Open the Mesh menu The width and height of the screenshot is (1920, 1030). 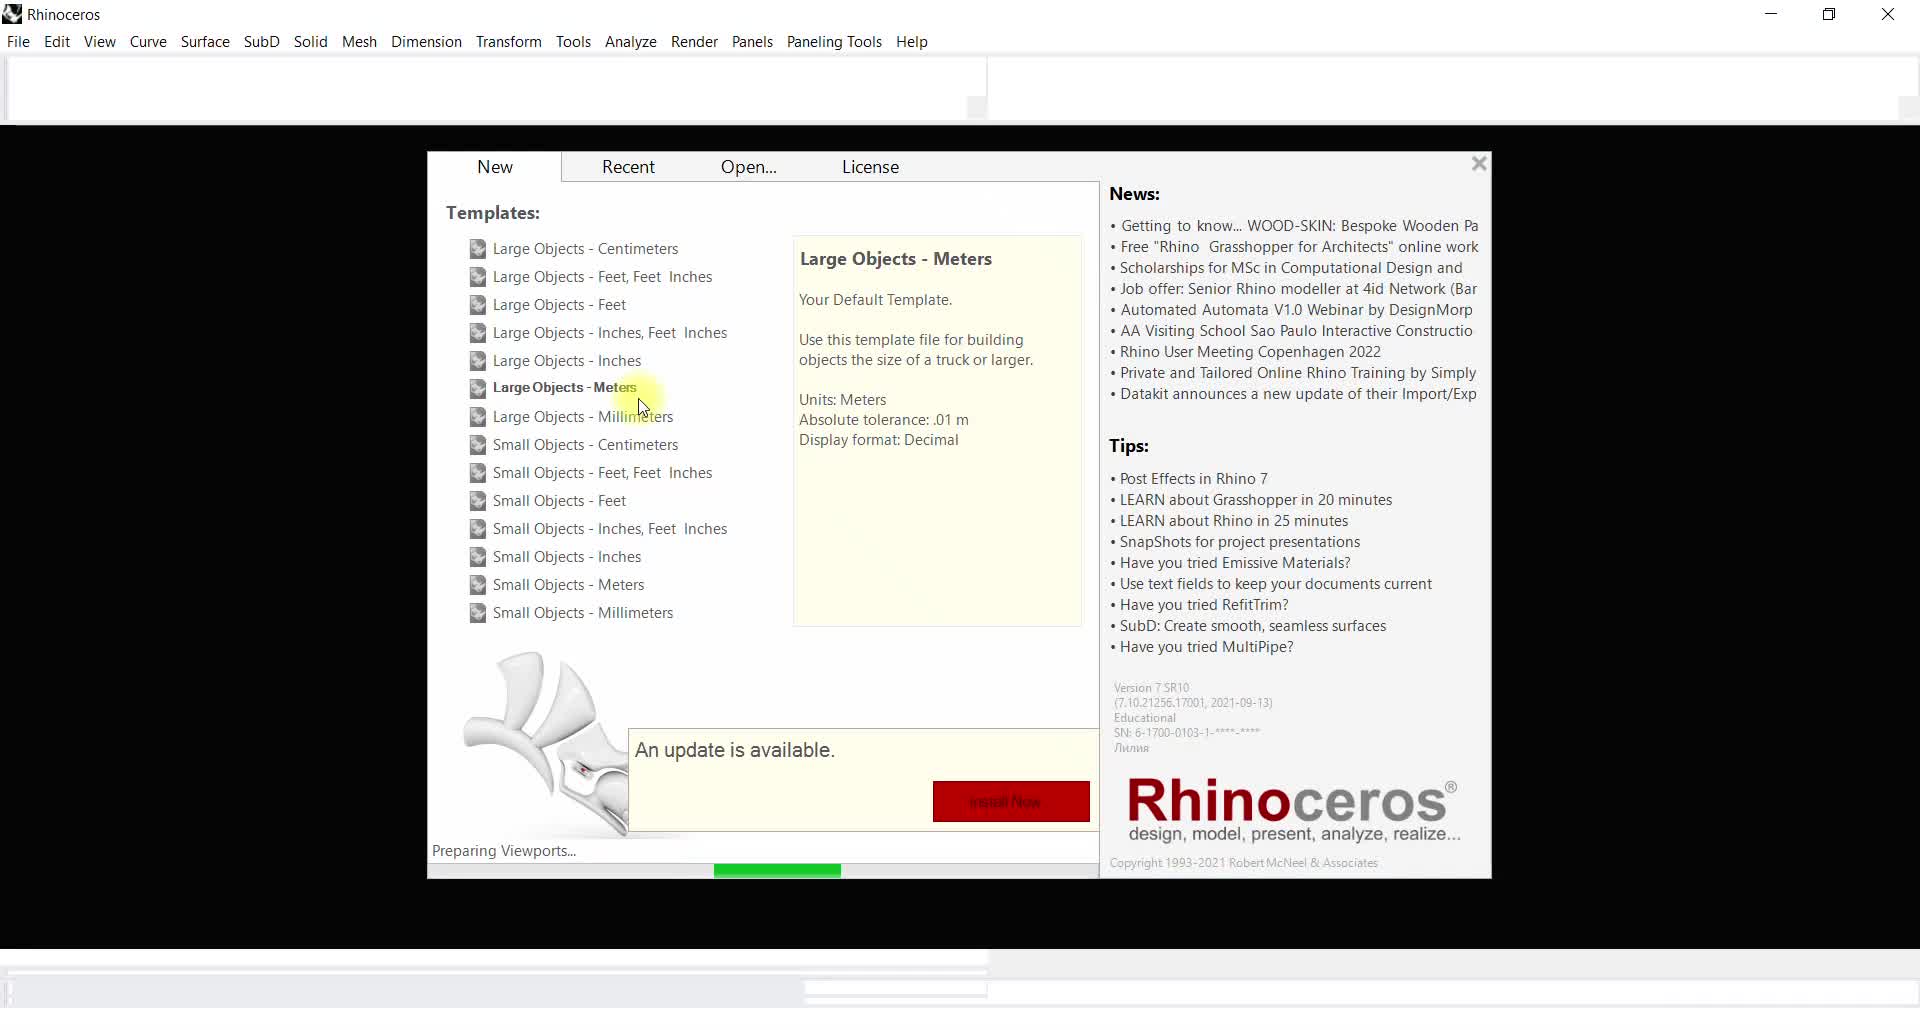point(359,42)
